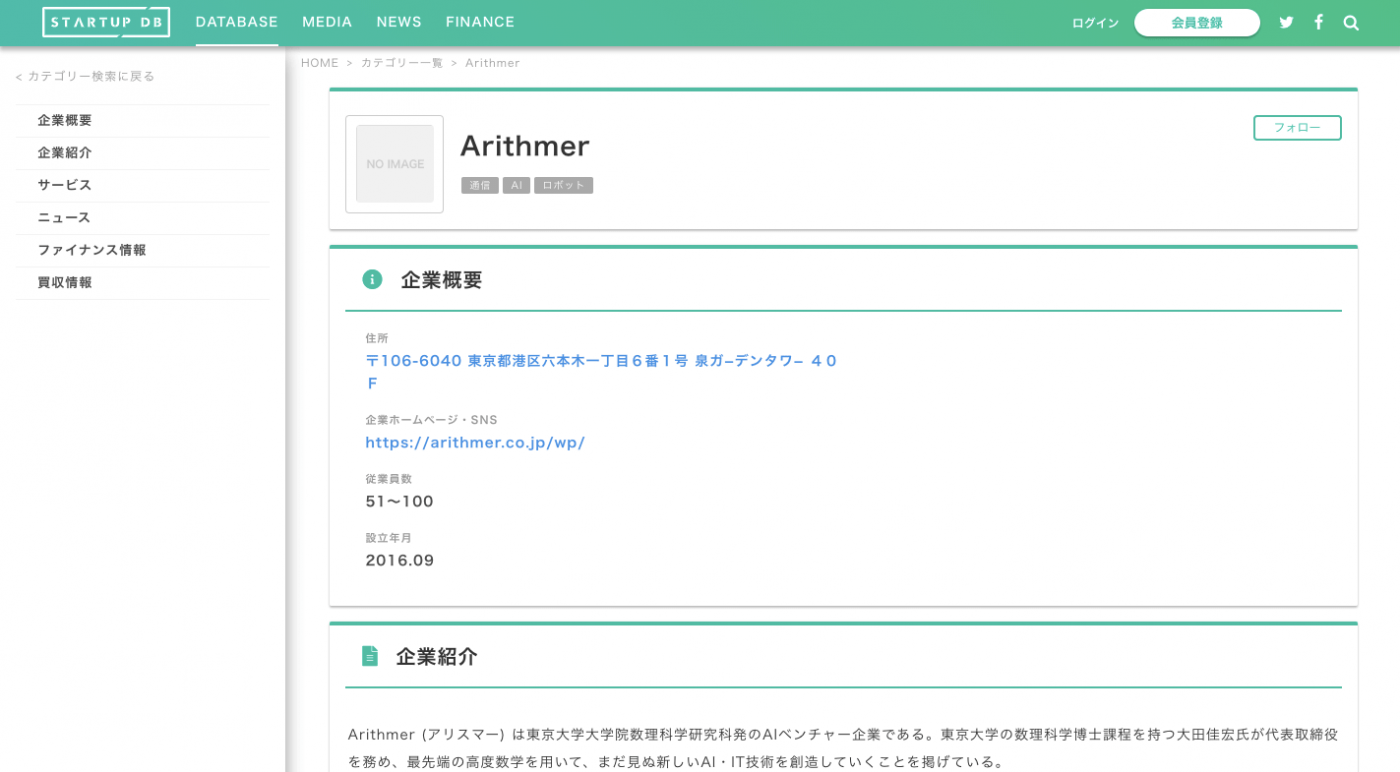Click the NO IMAGE company logo thumbnail
Screen dimensions: 1400x772
pyautogui.click(x=394, y=164)
